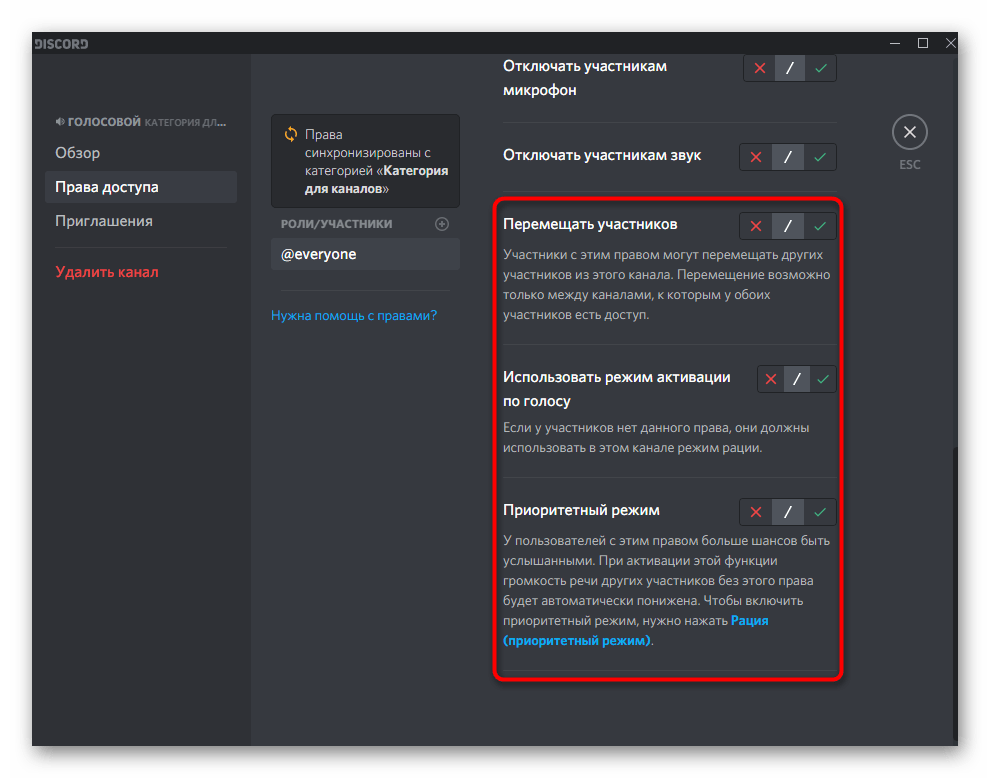This screenshot has width=990, height=778.
Task: Set 'Приоритетный режим' to neutral slash
Action: point(788,512)
